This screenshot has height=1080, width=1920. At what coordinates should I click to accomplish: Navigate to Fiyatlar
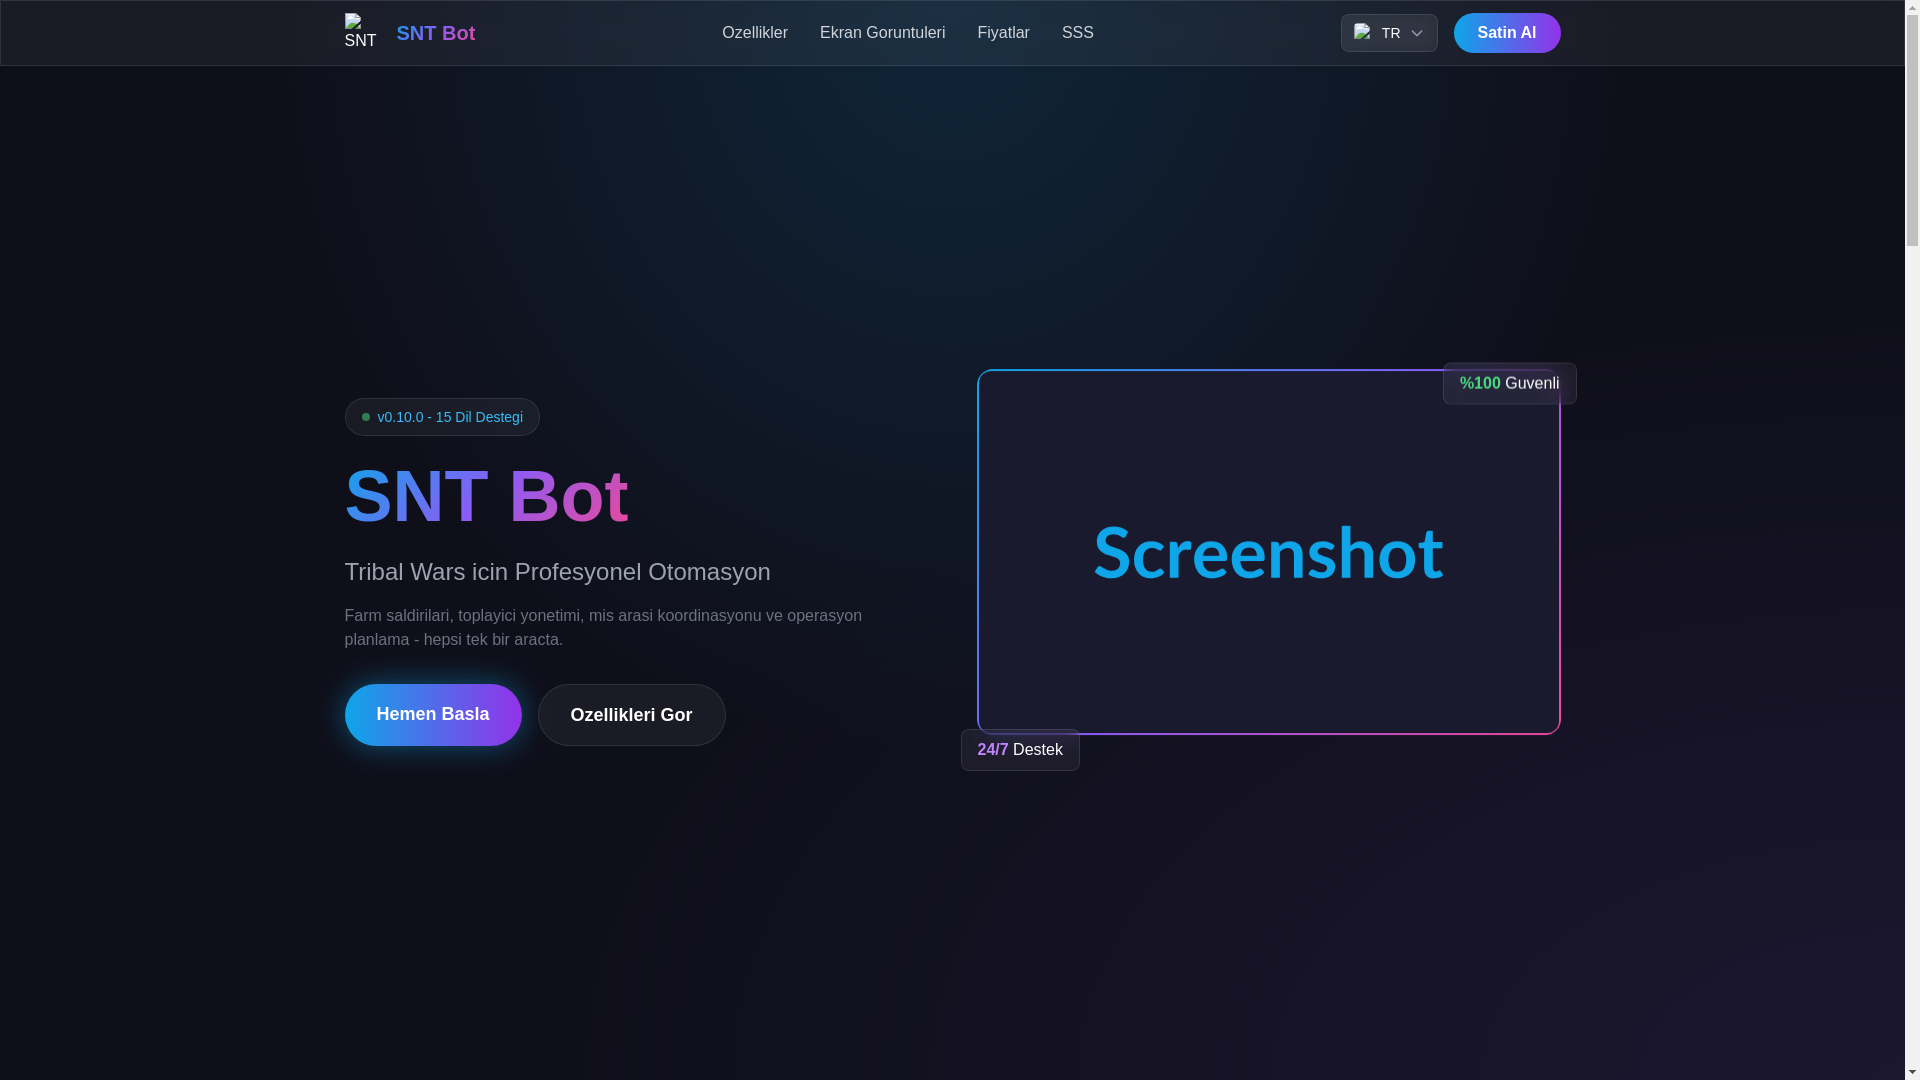pos(1003,33)
